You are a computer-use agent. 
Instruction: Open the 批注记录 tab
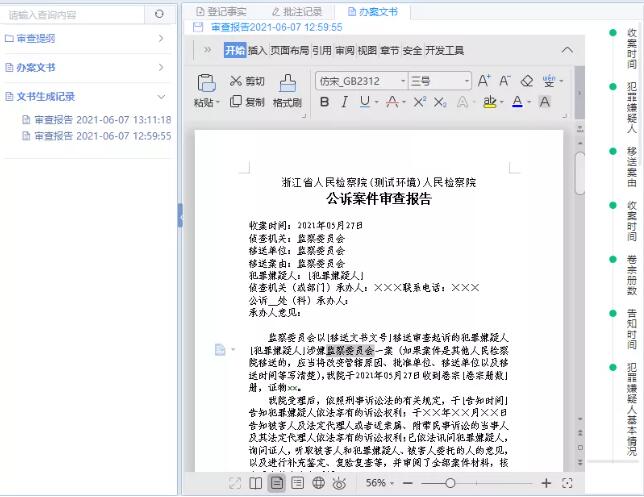(x=297, y=12)
